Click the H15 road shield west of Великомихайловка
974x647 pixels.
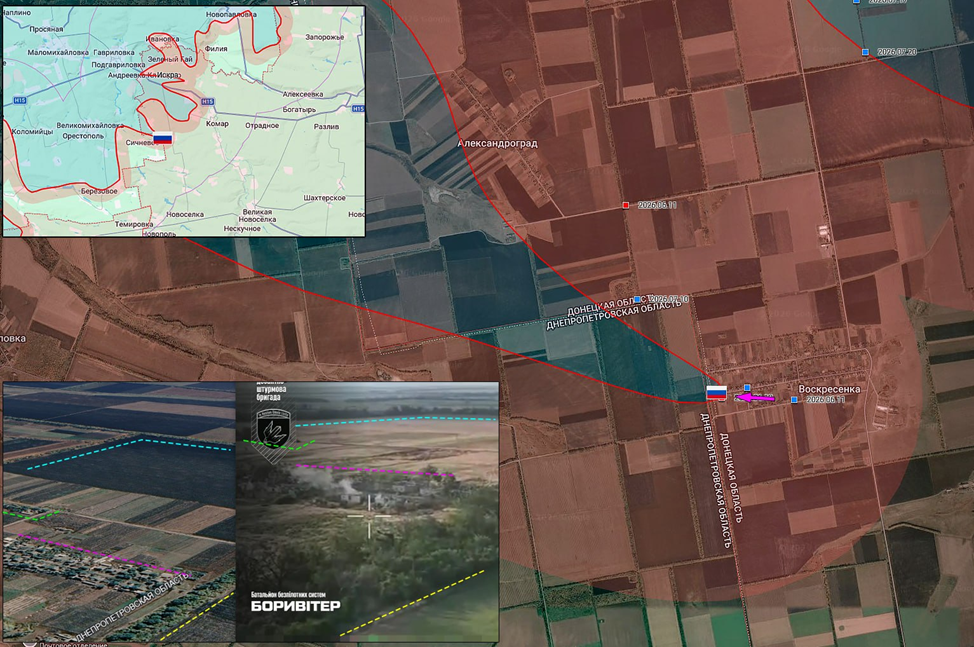[20, 100]
